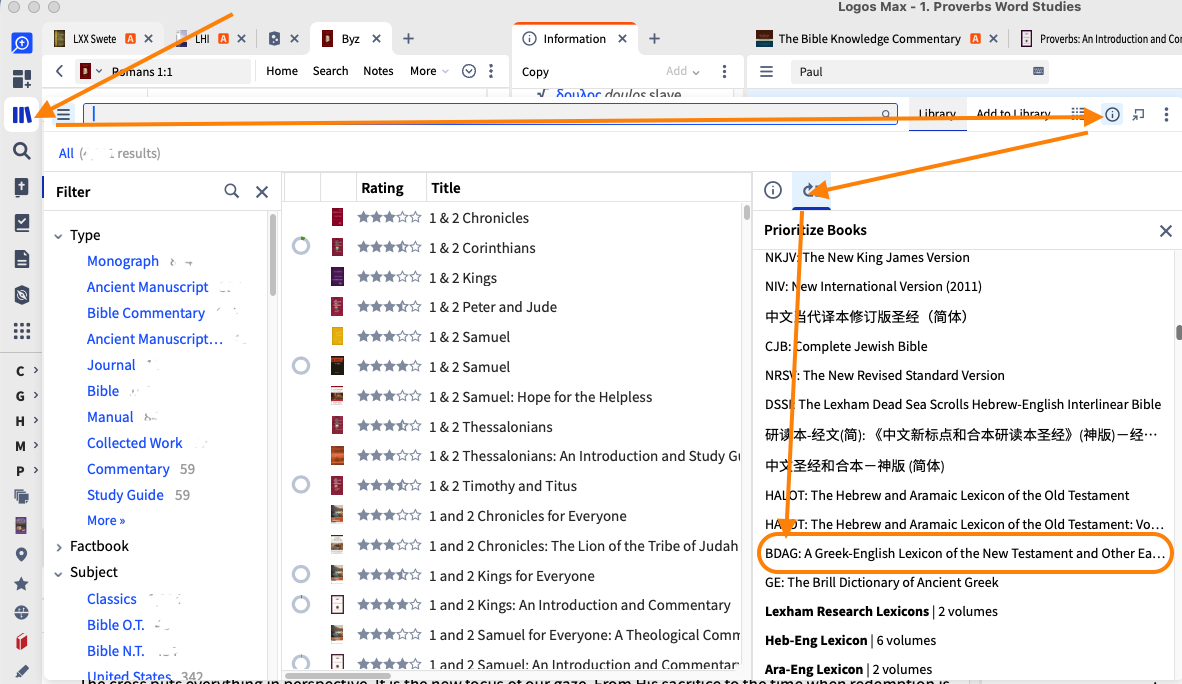1182x684 pixels.
Task: Open The Bible Knowledge Commentary tab
Action: click(x=868, y=38)
